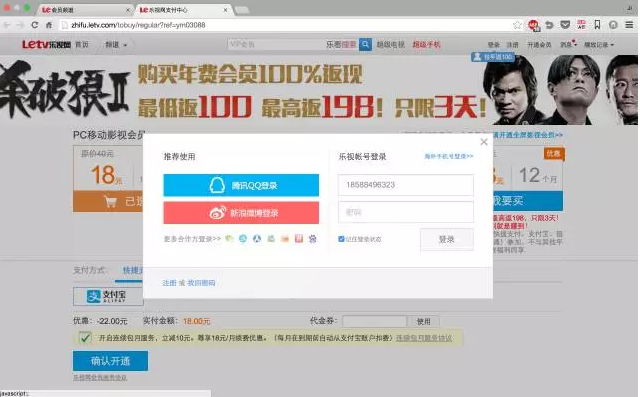This screenshot has height=397, width=640.
Task: Select the quick payment tab
Action: (x=133, y=270)
